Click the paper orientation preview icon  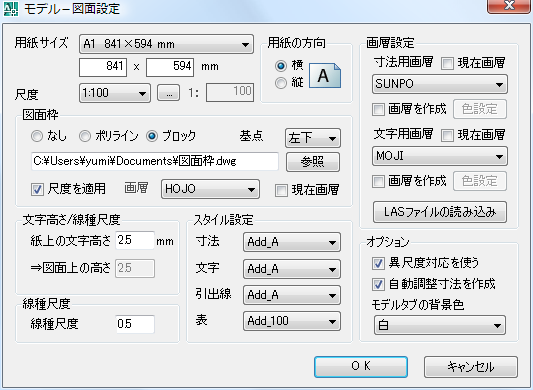[x=325, y=75]
